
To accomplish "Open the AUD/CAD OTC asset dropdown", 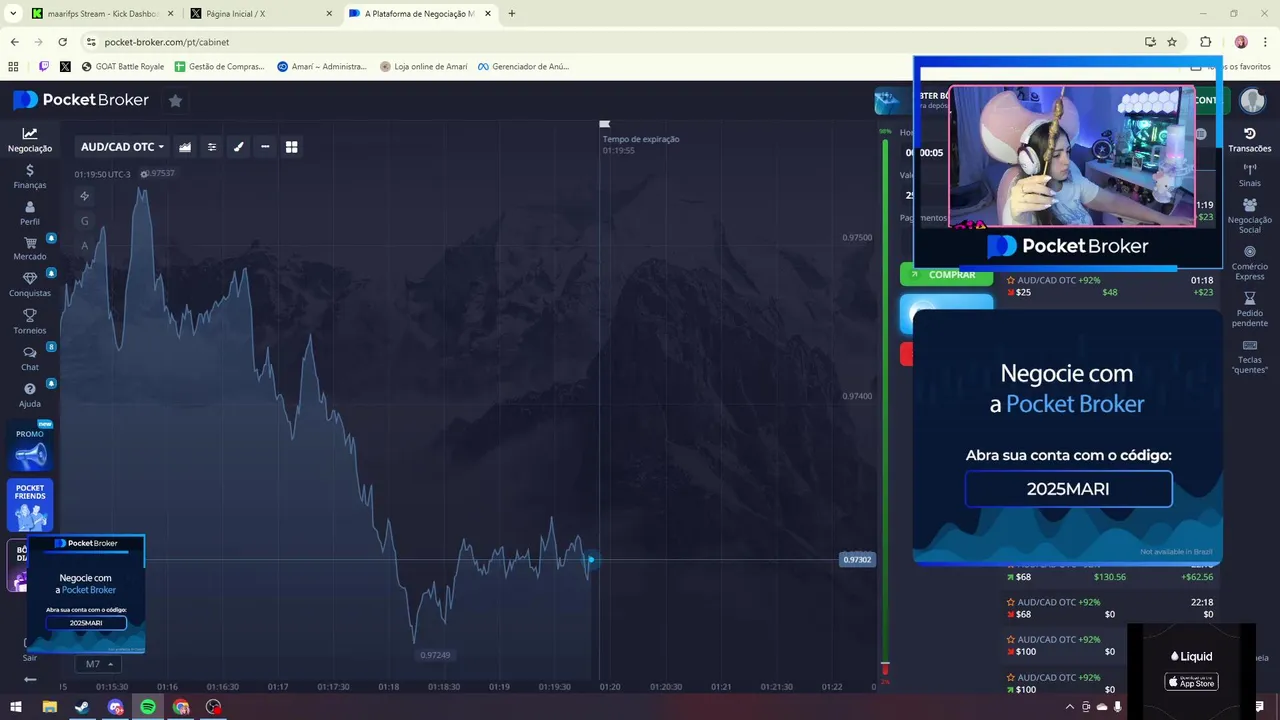I will [122, 147].
